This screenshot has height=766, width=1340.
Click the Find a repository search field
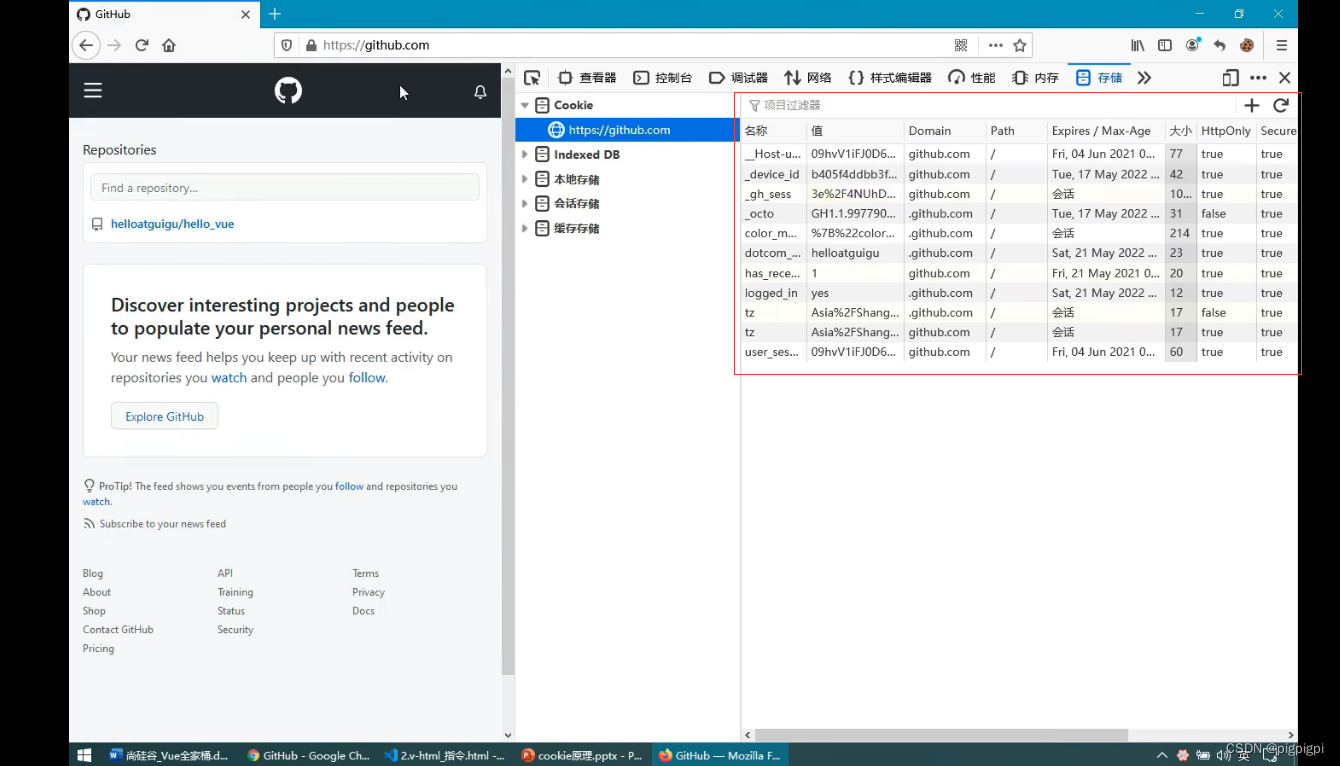pos(285,188)
